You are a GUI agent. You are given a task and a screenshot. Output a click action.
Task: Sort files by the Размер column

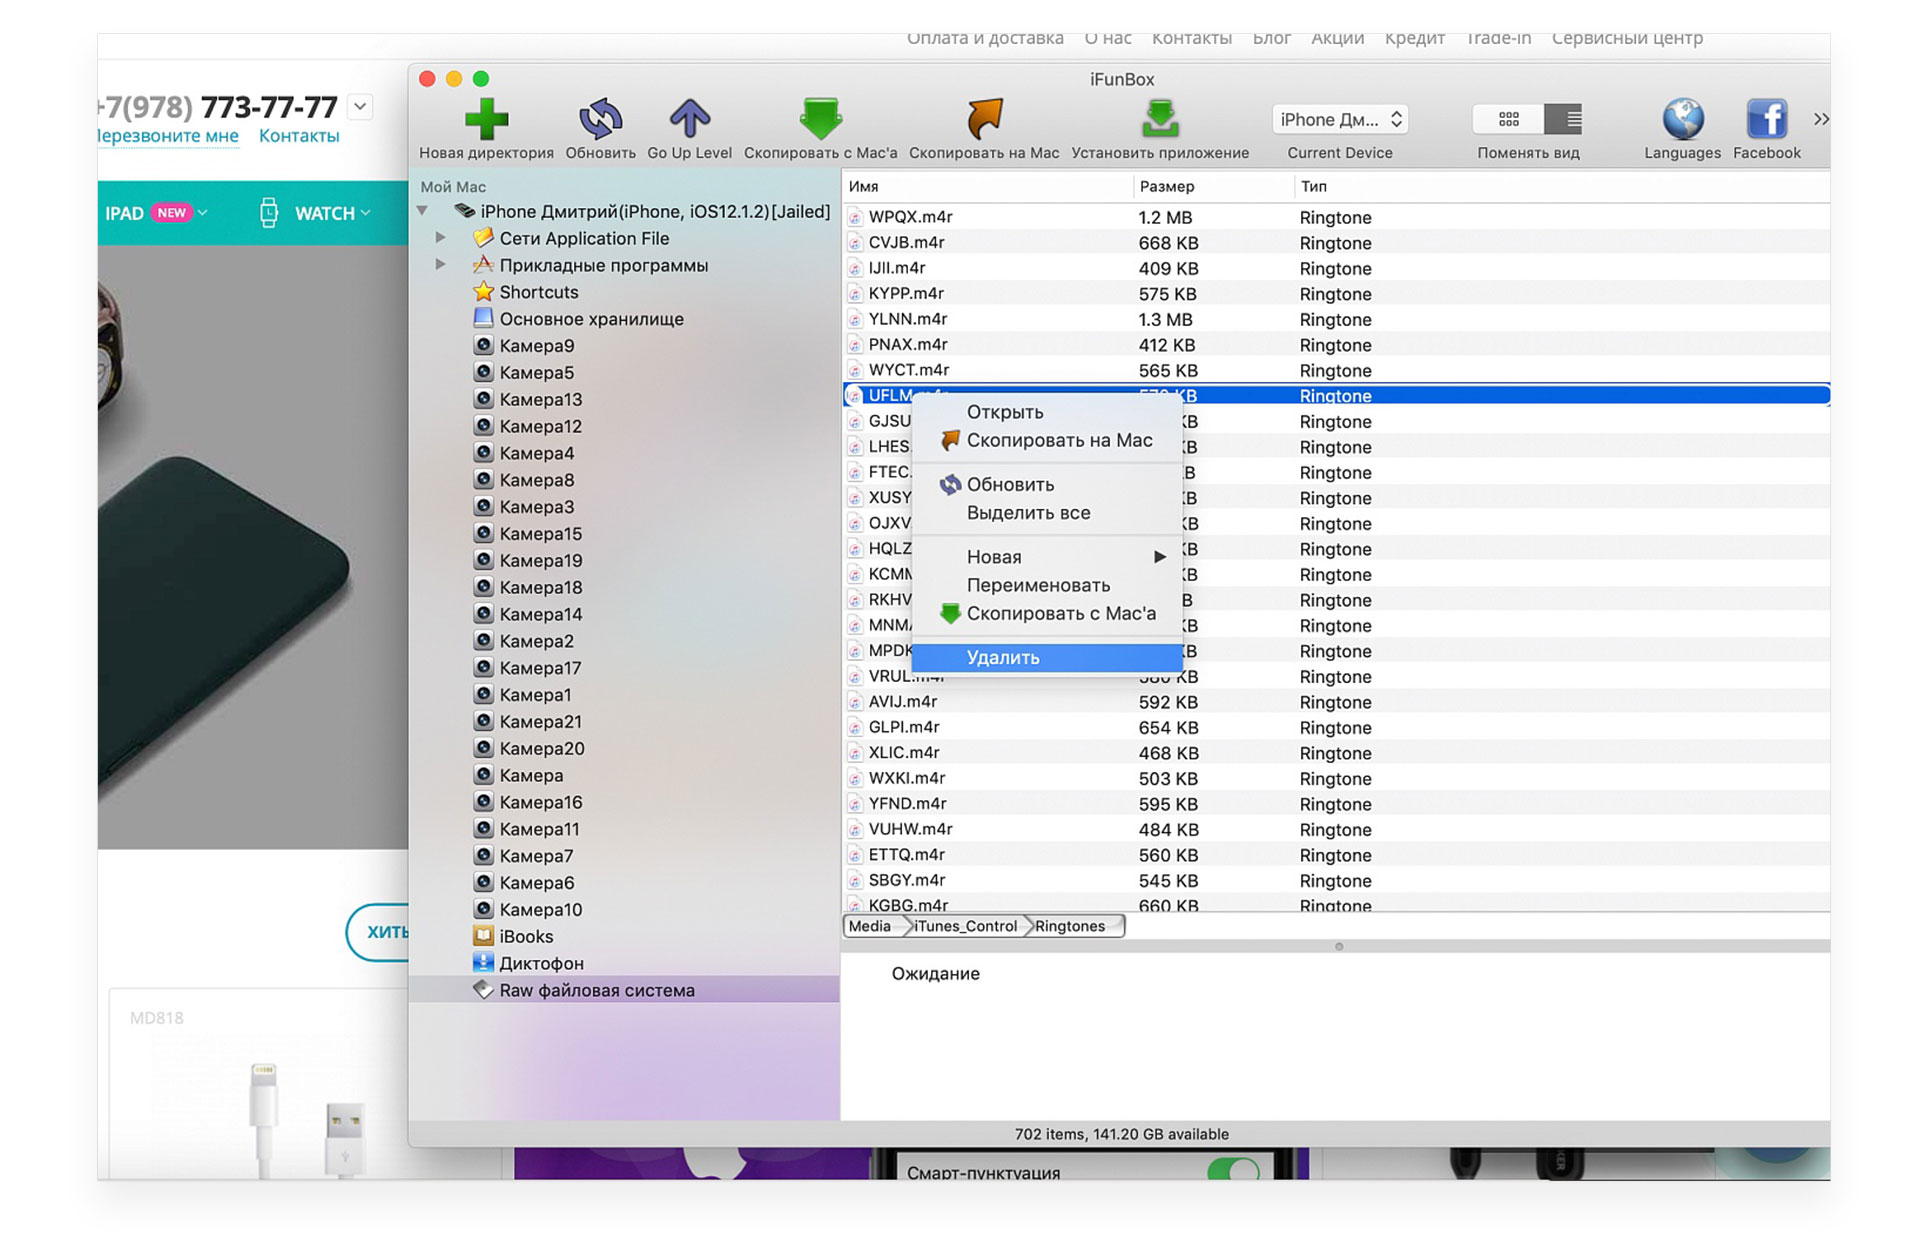tap(1213, 186)
